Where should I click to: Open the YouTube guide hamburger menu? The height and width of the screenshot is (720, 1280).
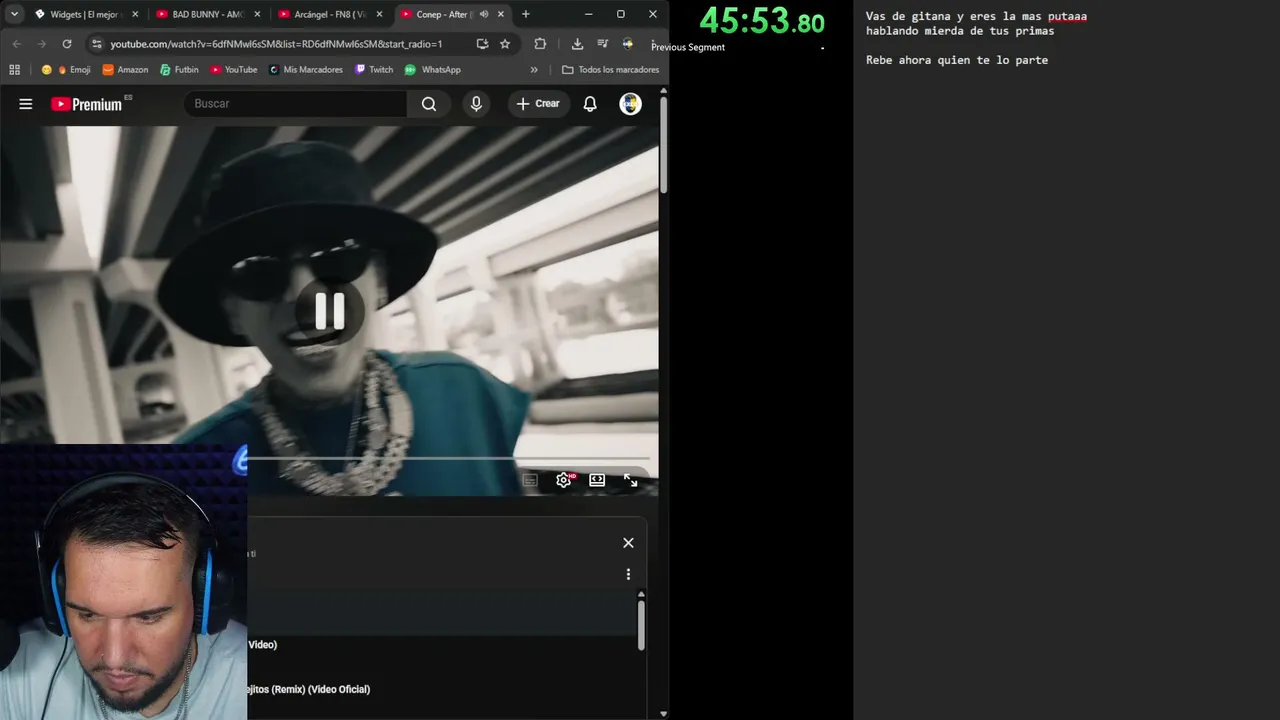pyautogui.click(x=26, y=104)
